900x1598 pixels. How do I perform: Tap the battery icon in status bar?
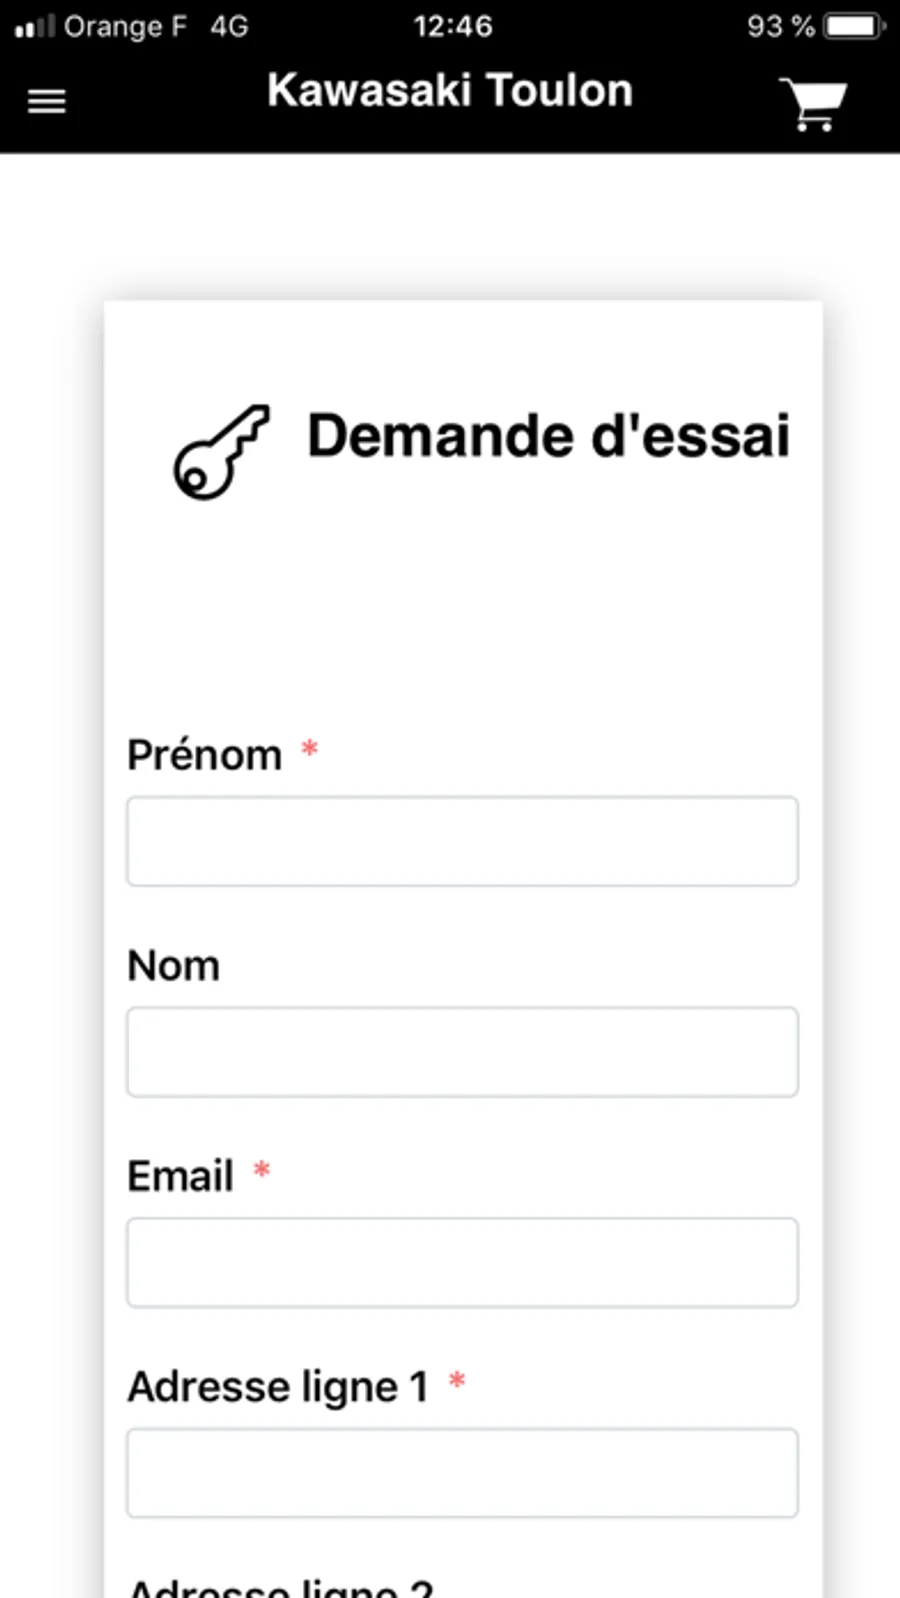point(854,26)
